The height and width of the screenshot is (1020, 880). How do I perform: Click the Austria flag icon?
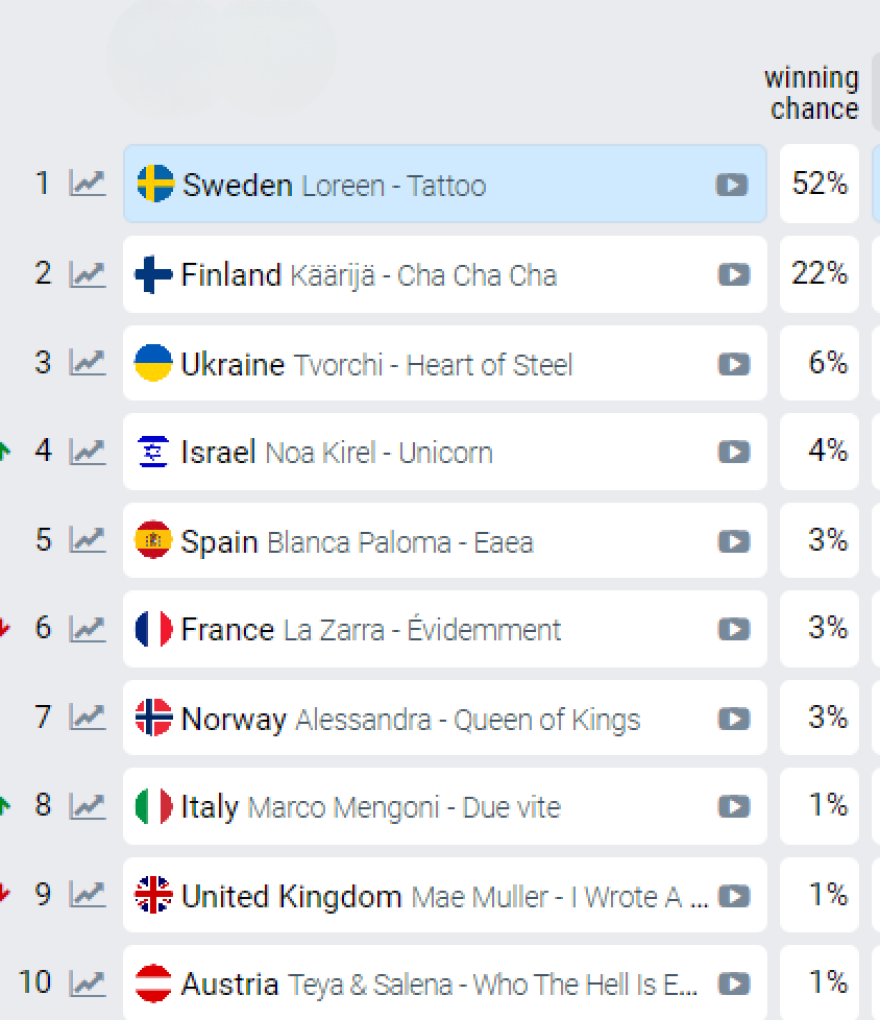[x=154, y=984]
